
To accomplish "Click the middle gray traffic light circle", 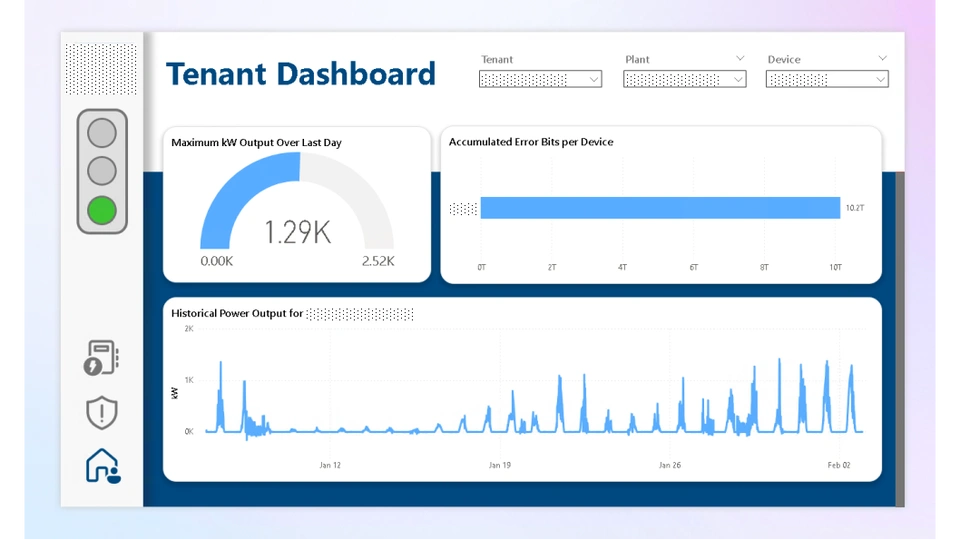I will tap(102, 171).
